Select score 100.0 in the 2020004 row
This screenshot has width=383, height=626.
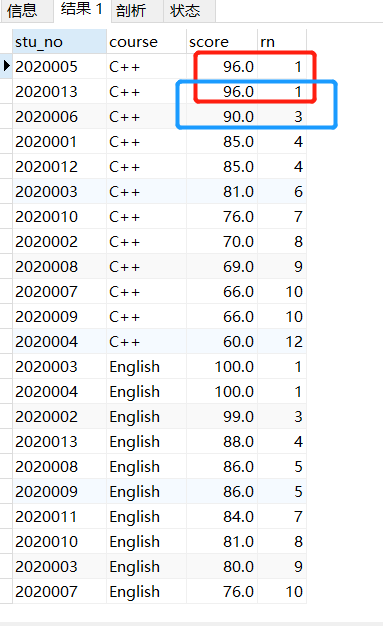(222, 392)
